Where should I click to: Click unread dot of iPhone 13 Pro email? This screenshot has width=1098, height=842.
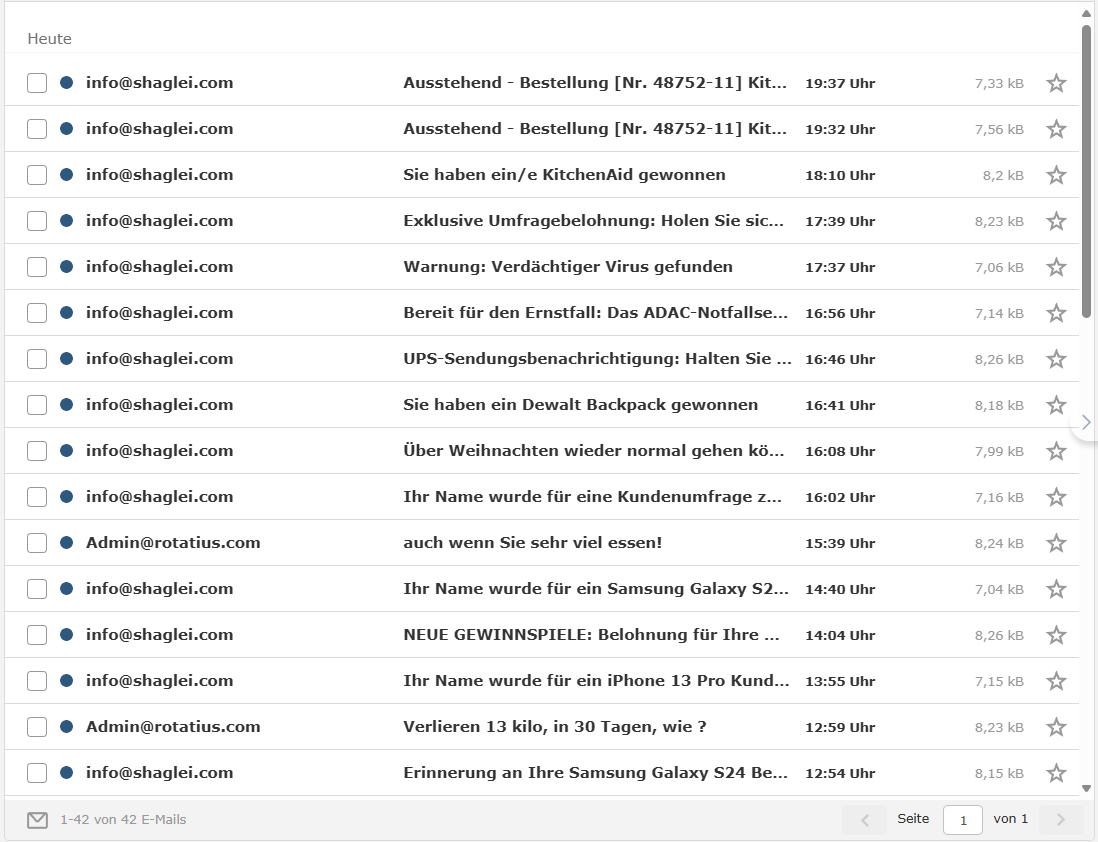pos(67,680)
